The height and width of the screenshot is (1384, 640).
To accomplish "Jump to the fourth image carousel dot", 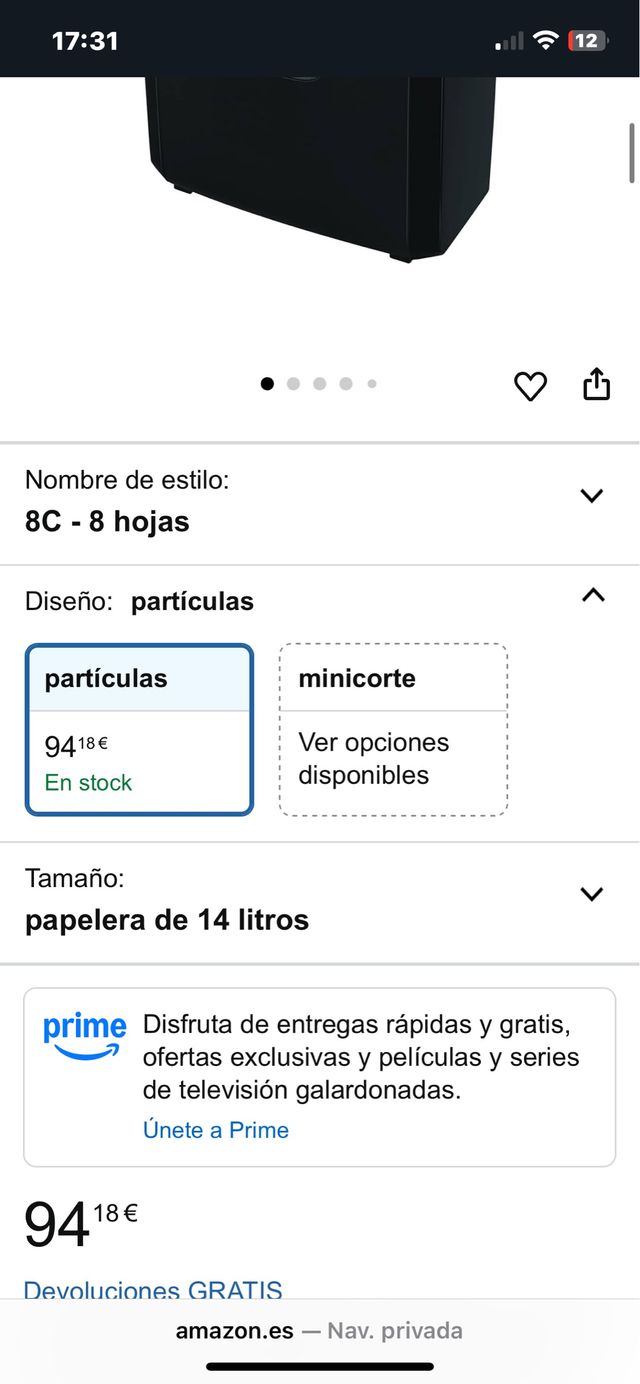I will click(x=345, y=383).
